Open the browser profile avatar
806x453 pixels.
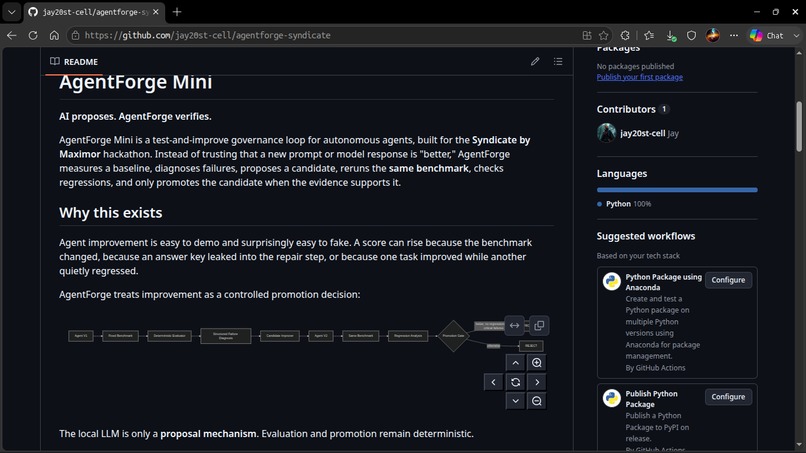[x=712, y=35]
